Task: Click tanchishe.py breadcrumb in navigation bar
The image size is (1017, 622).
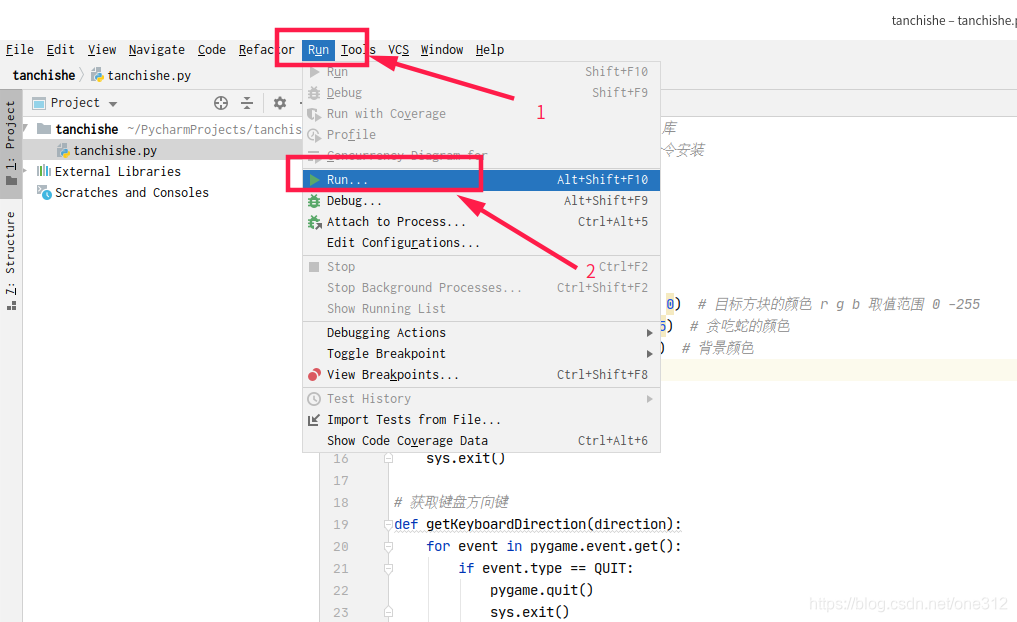Action: tap(141, 75)
